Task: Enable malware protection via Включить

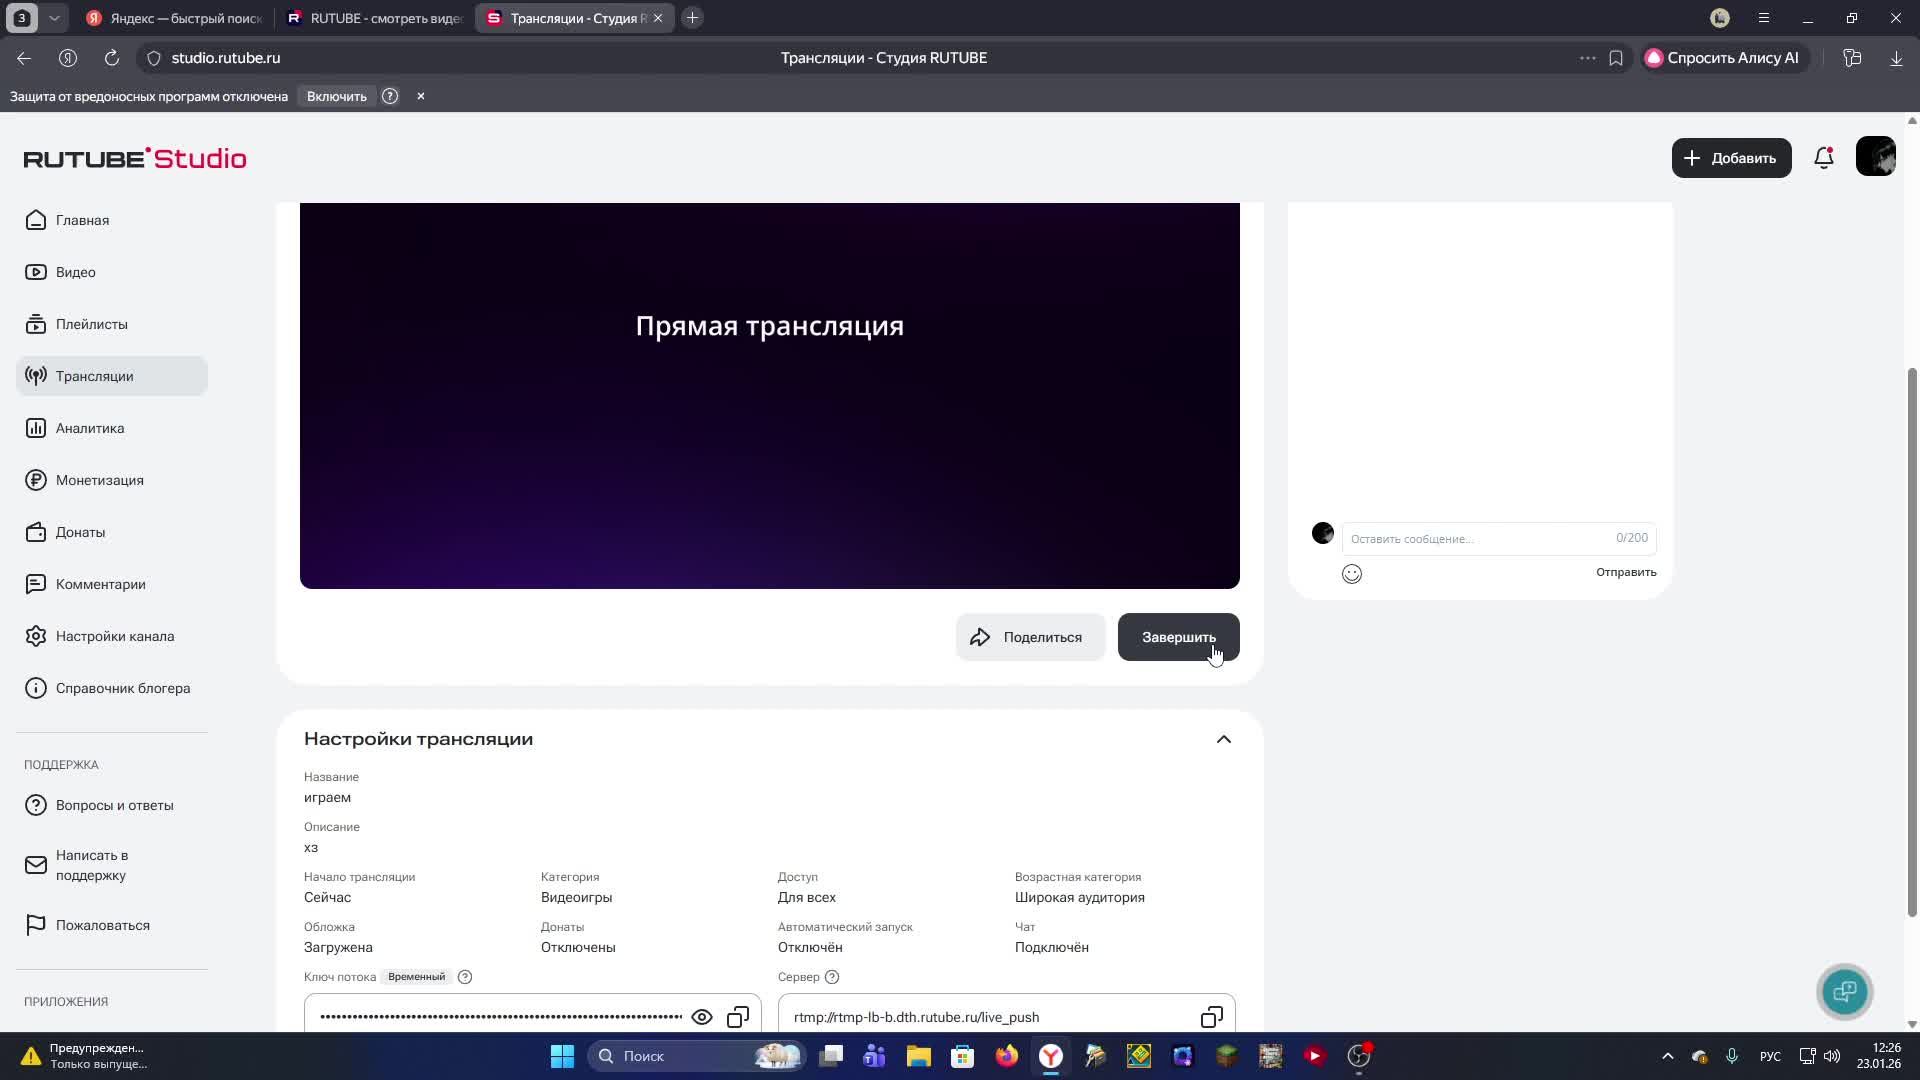Action: pyautogui.click(x=336, y=96)
